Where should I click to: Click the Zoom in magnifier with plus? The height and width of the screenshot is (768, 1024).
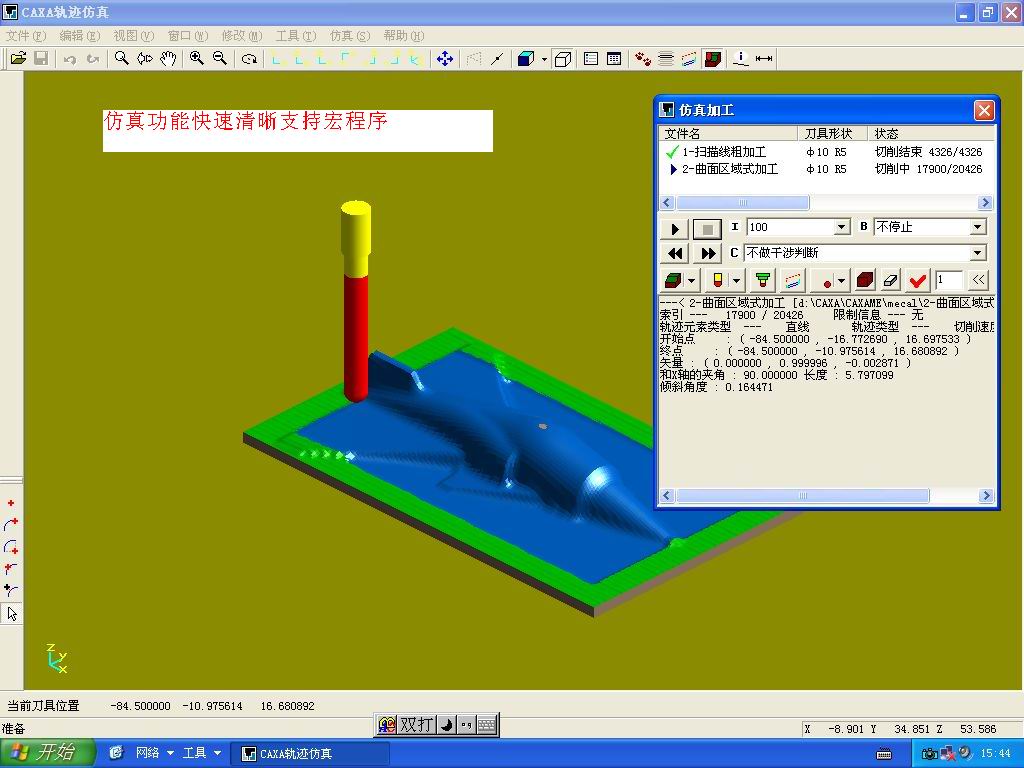pos(197,59)
